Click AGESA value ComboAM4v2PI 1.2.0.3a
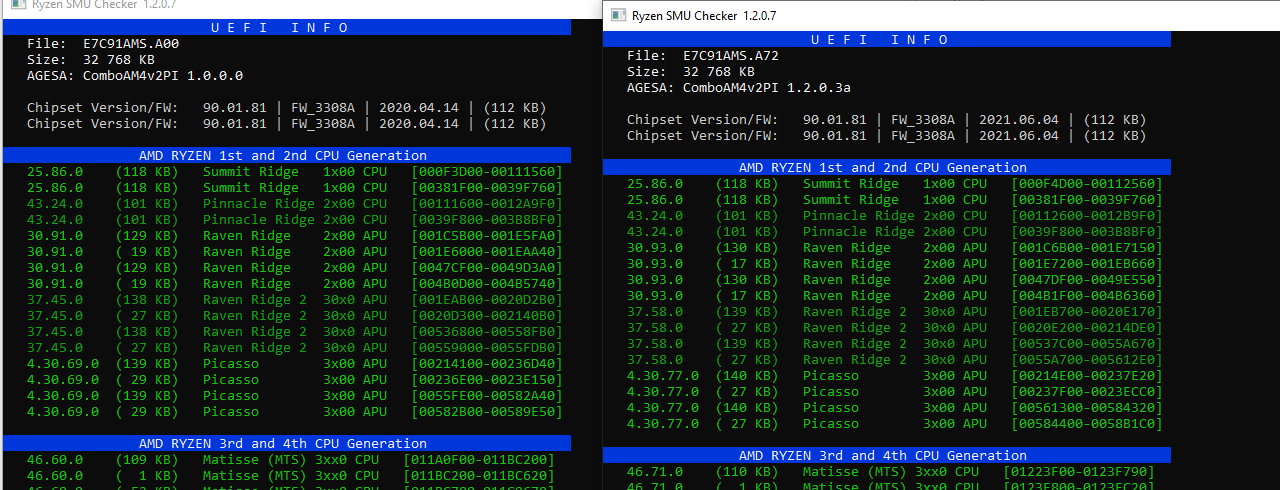 tap(767, 88)
